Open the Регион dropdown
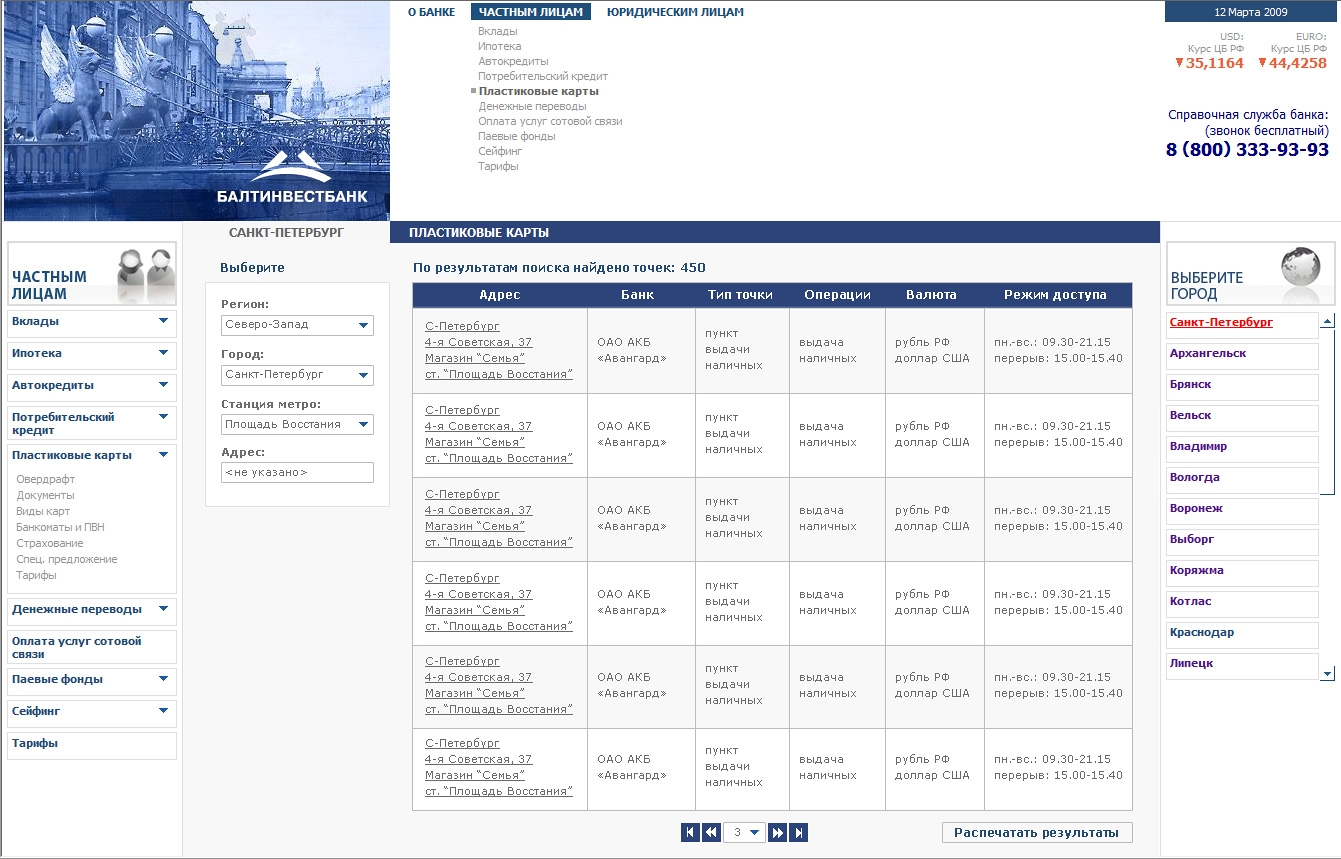The image size is (1341, 859). point(297,325)
